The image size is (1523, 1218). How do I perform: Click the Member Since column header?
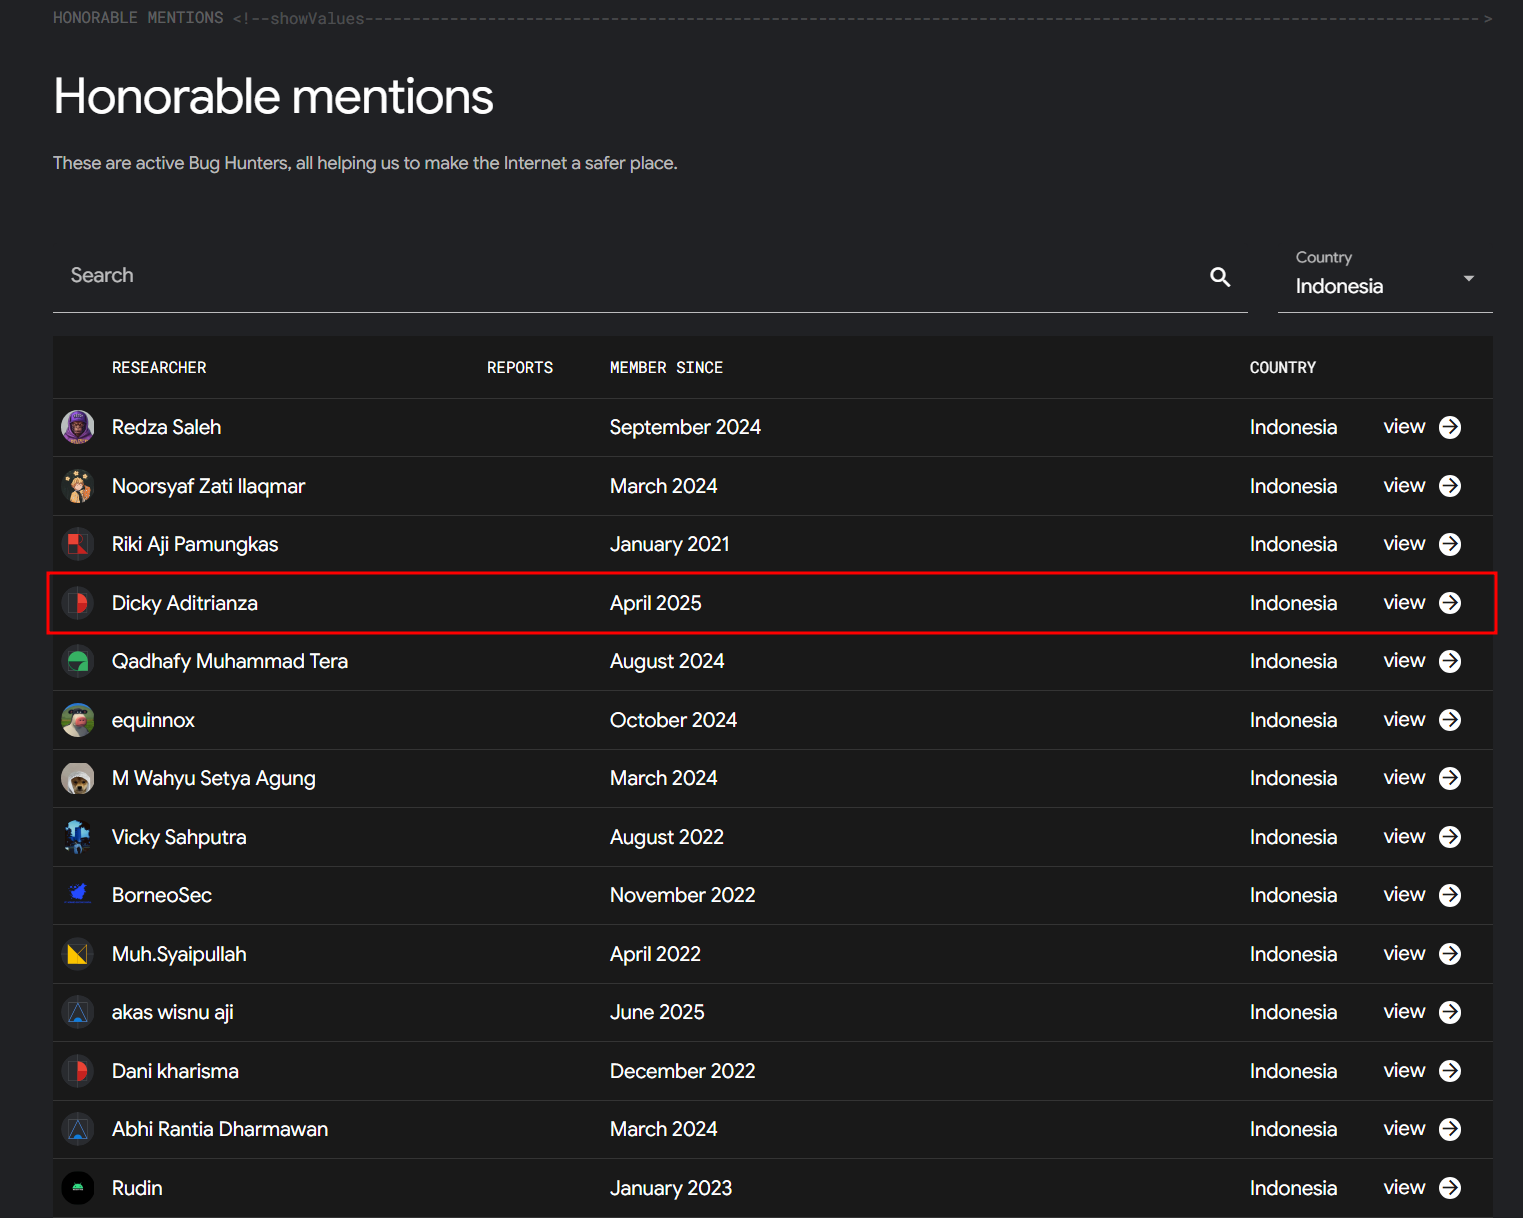pos(666,368)
